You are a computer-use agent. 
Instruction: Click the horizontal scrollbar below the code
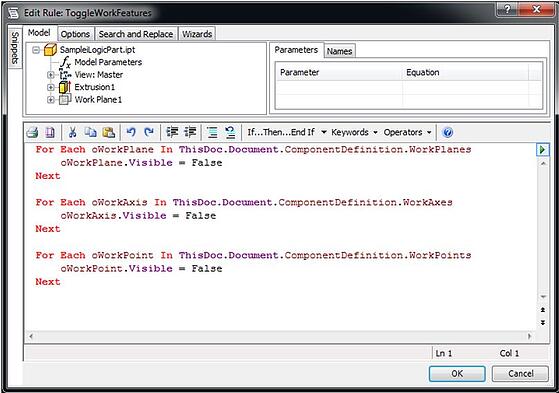click(x=280, y=336)
